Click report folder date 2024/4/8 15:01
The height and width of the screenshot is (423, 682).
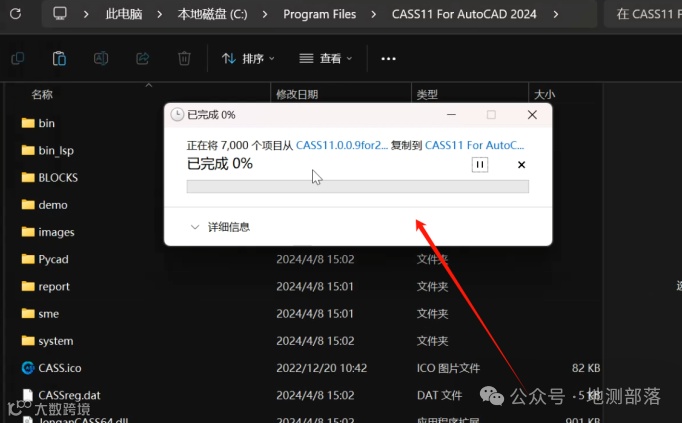click(315, 287)
